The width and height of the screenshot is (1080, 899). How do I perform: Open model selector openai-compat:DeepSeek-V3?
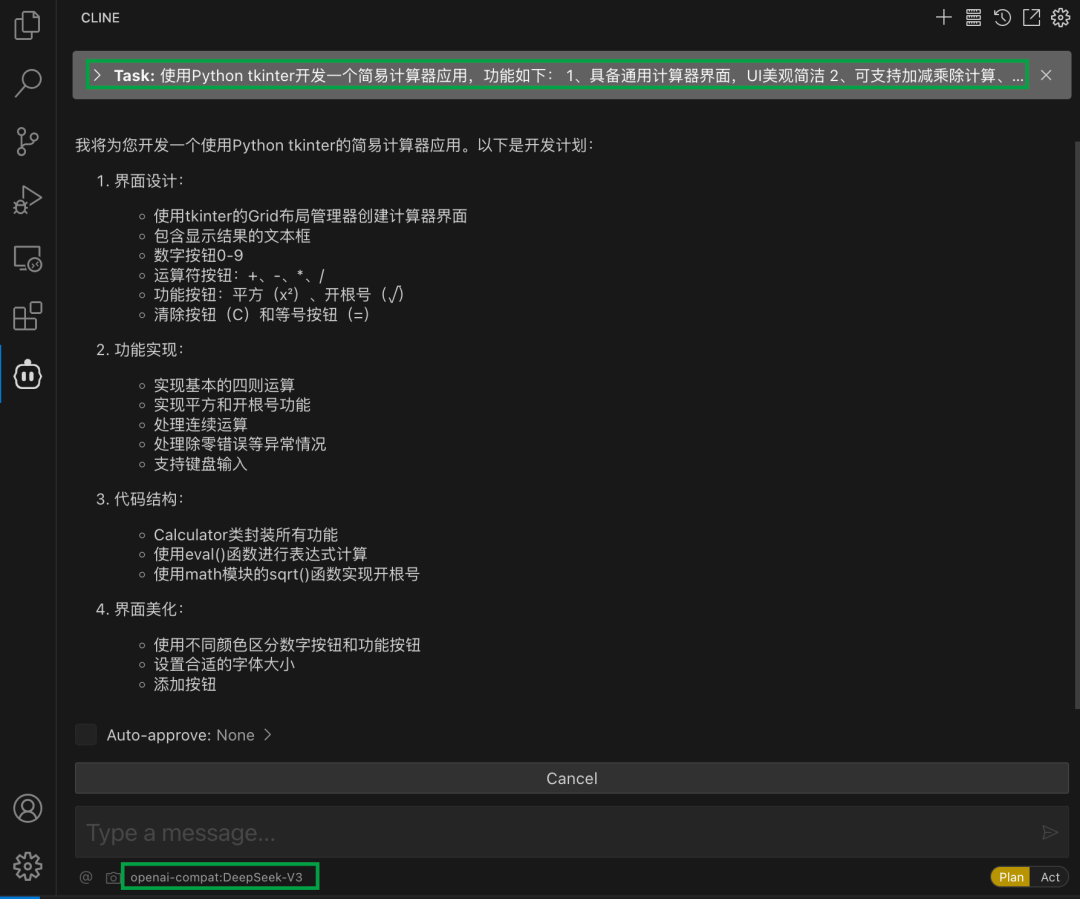coord(216,877)
